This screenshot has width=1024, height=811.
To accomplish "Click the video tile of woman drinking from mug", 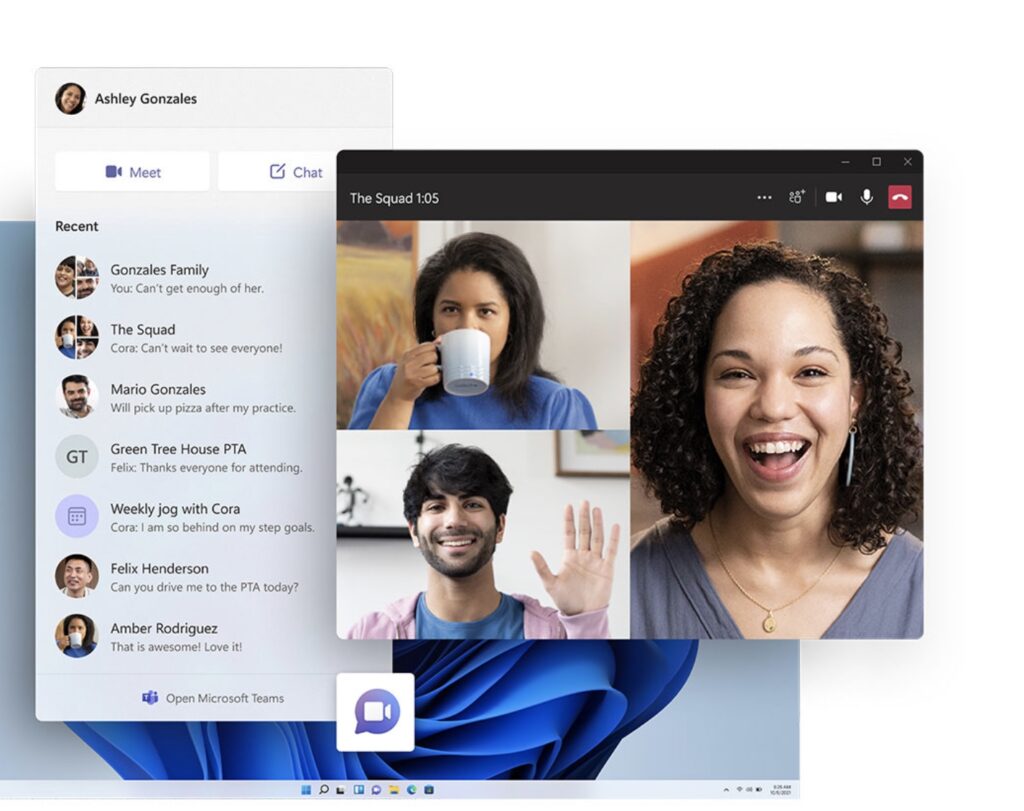I will click(483, 325).
